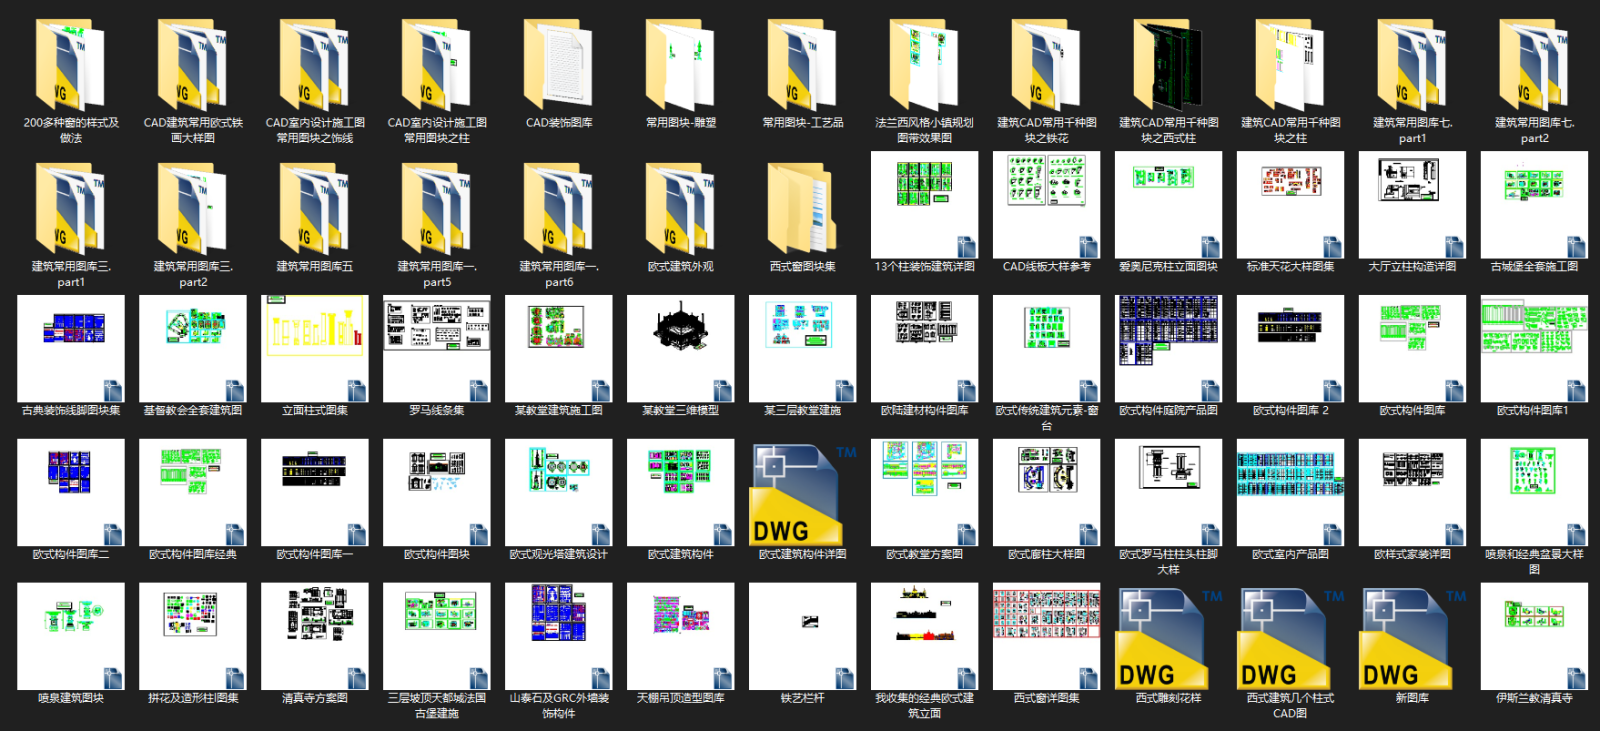Select the 某教堂三维模型 thumbnail

pos(680,349)
